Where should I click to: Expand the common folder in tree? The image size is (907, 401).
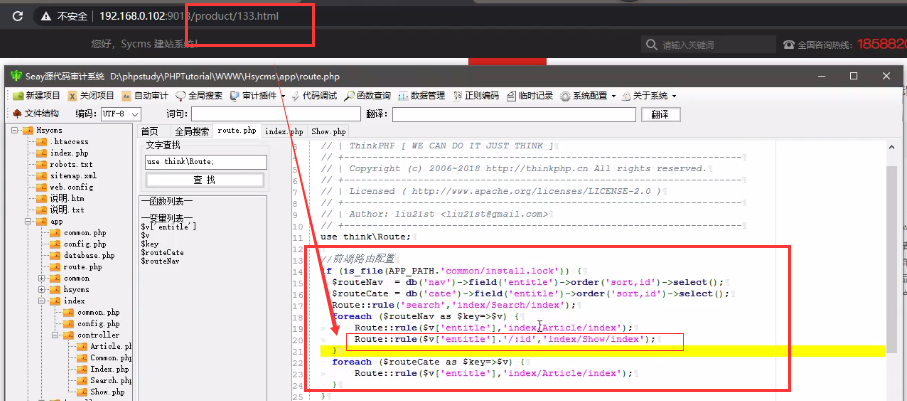(41, 278)
